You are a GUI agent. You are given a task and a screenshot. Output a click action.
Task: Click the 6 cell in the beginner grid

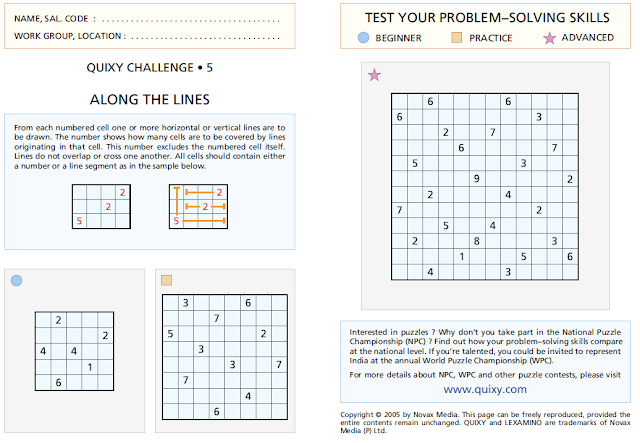click(58, 383)
